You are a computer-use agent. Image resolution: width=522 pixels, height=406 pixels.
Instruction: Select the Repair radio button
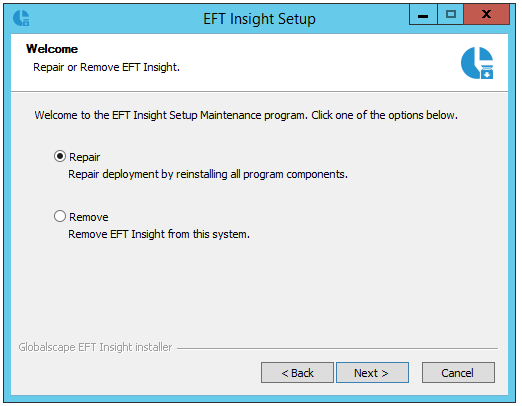point(60,156)
